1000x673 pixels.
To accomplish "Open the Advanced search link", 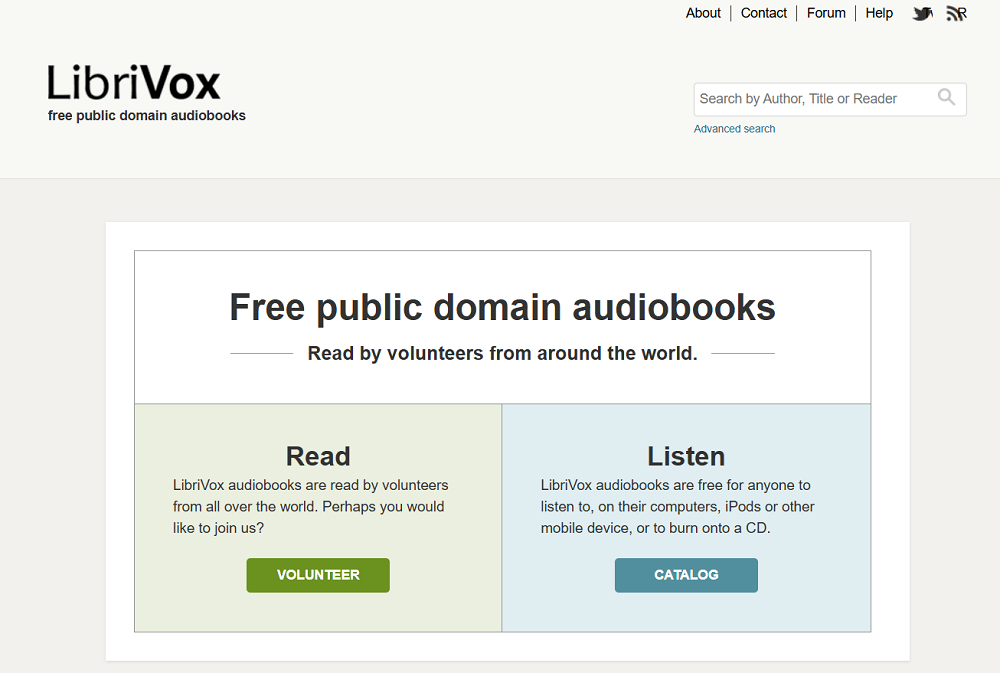I will click(735, 129).
